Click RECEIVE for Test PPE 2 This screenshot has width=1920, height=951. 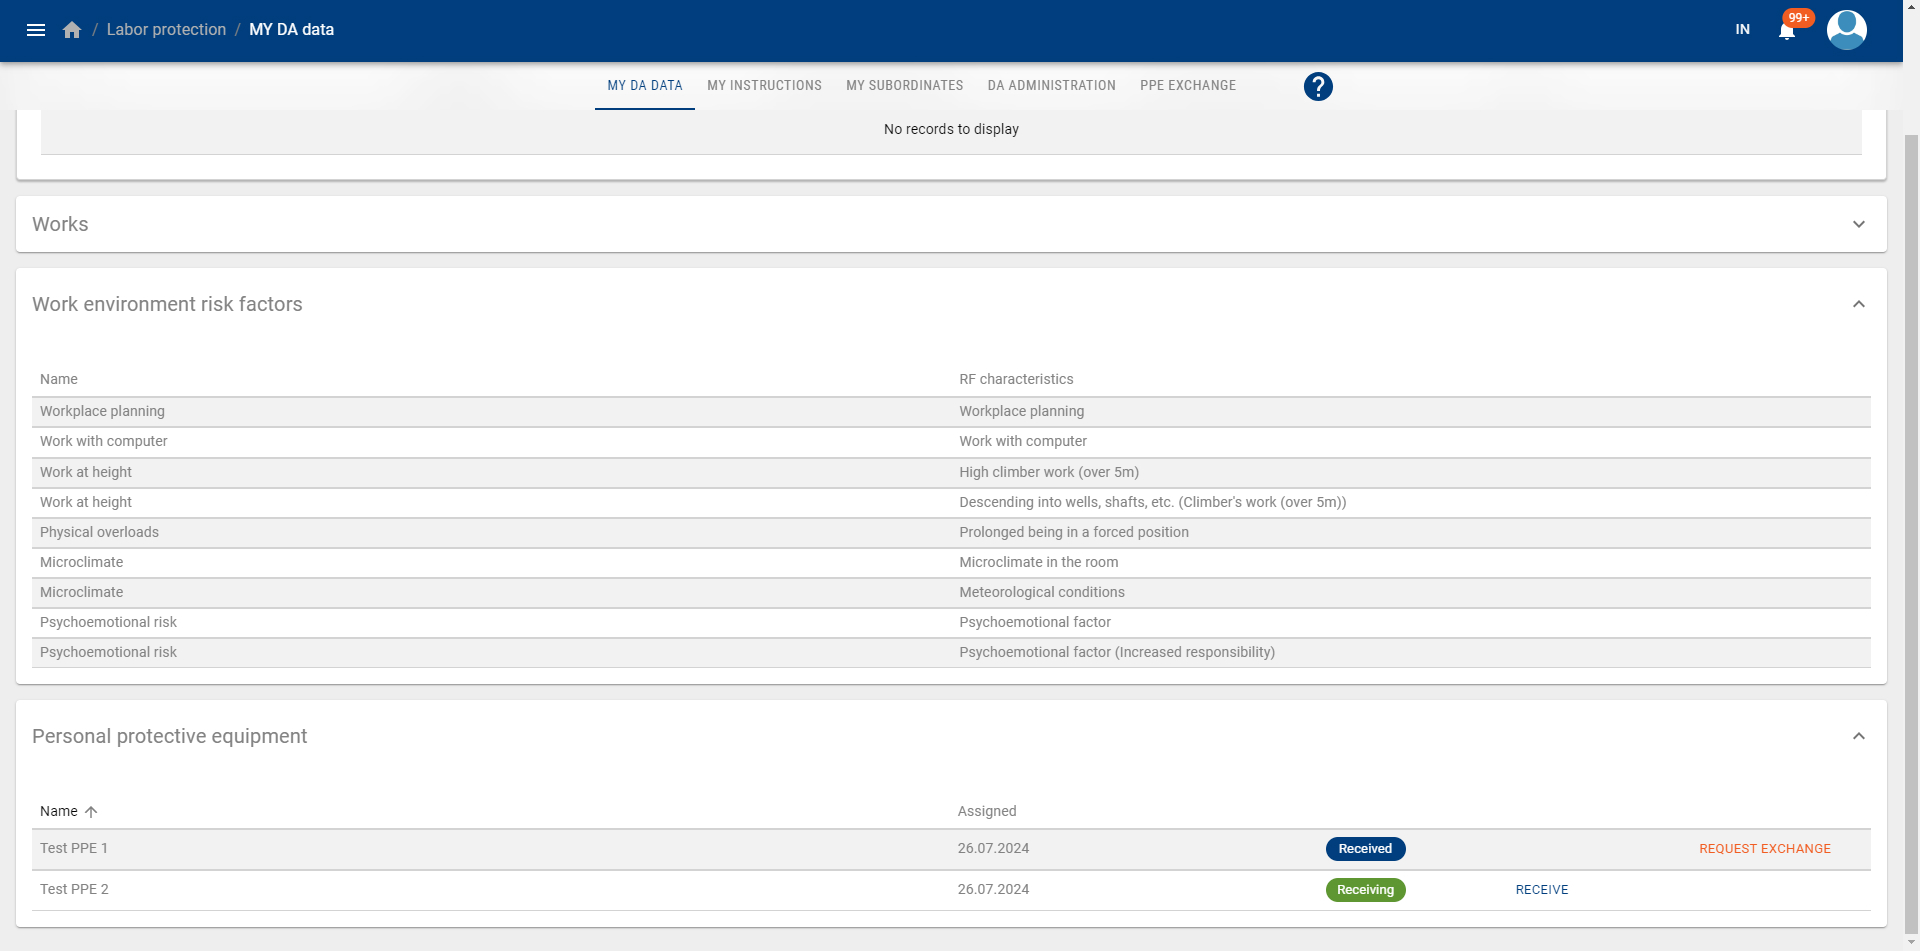click(x=1542, y=890)
